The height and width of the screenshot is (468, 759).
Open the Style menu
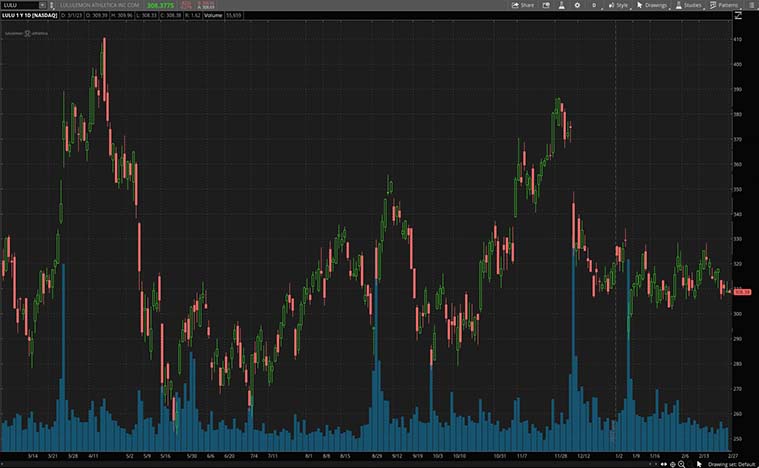point(619,5)
